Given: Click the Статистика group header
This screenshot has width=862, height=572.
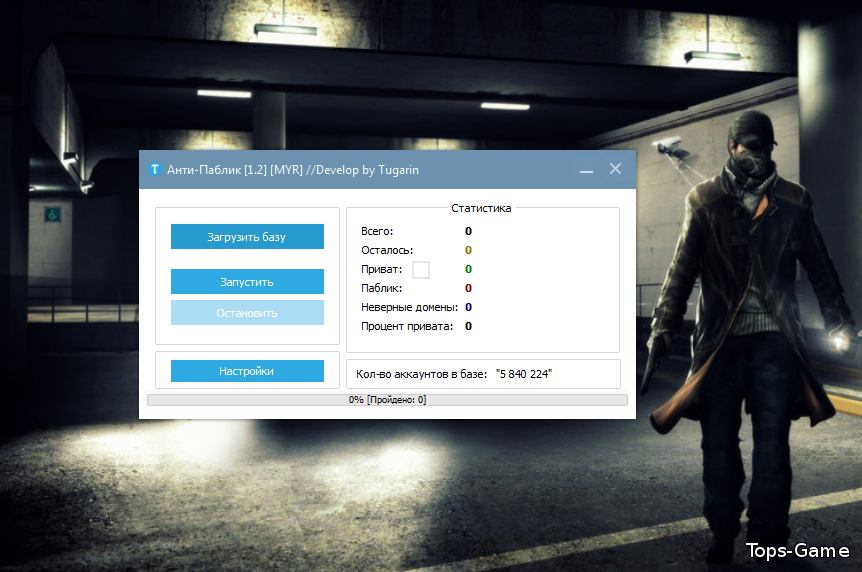Looking at the screenshot, I should (x=481, y=209).
